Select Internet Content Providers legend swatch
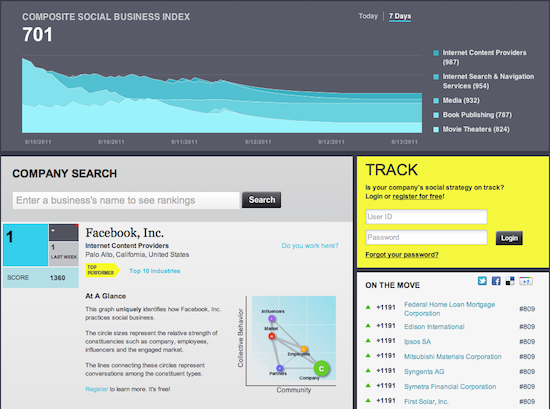 pyautogui.click(x=436, y=53)
